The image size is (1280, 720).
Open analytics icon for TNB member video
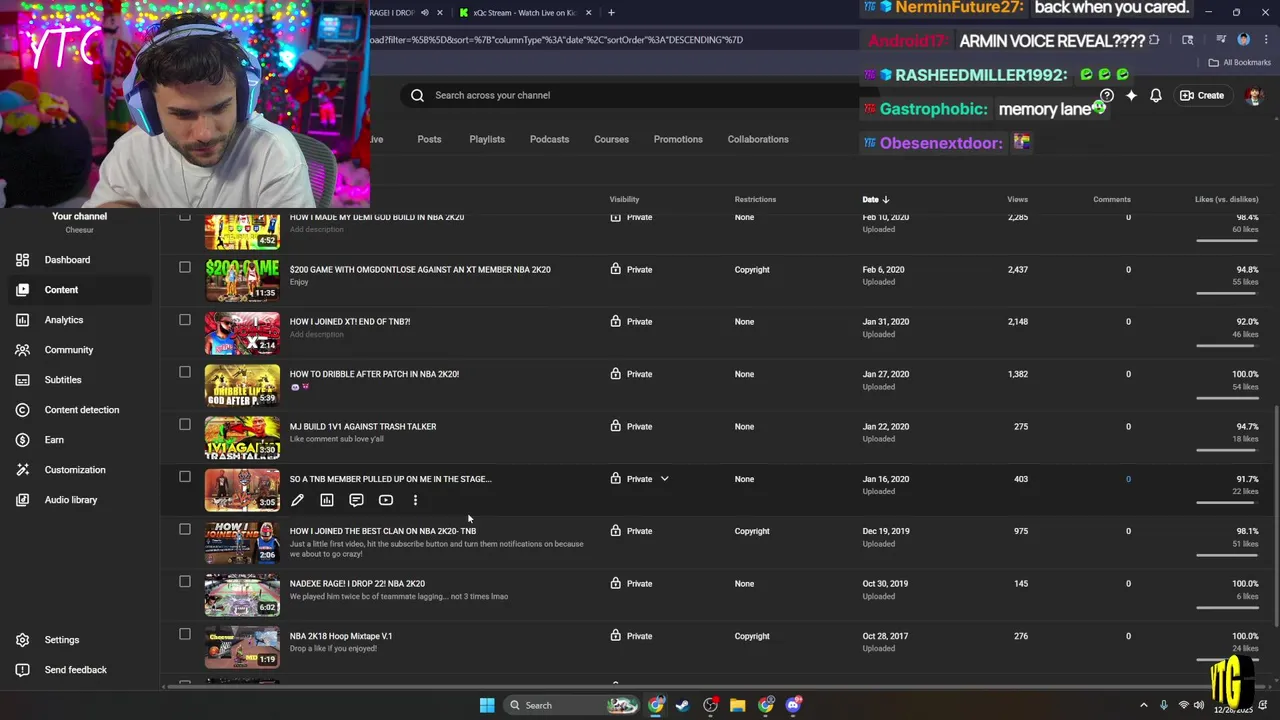327,500
